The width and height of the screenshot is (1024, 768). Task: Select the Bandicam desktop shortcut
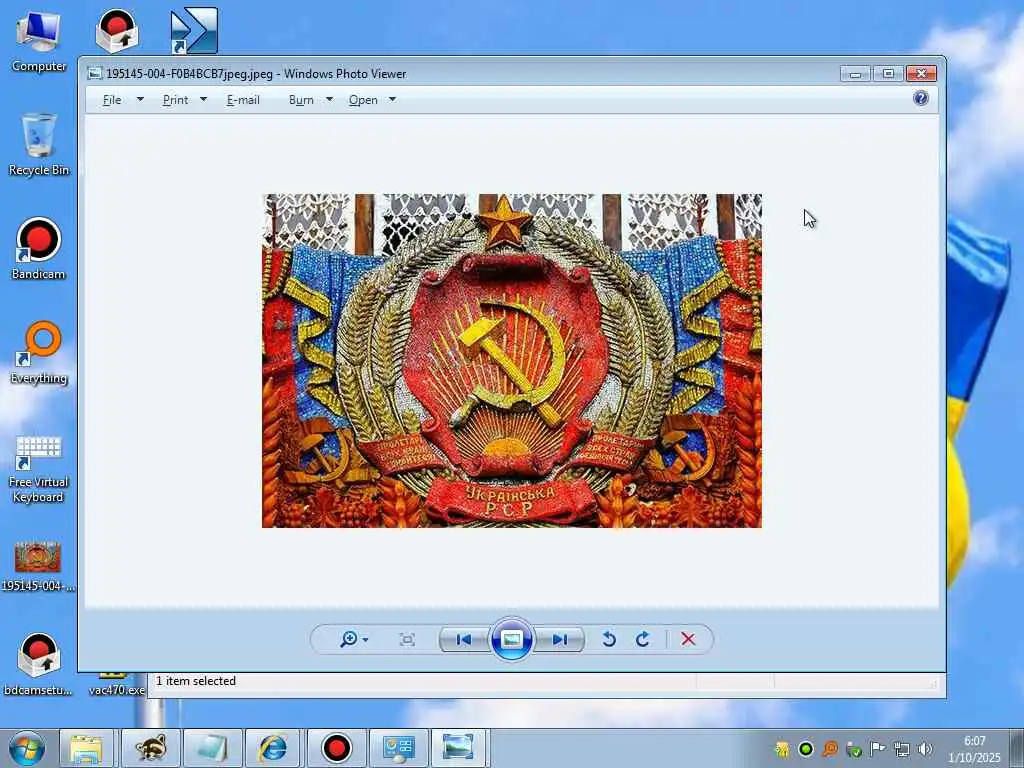(x=39, y=249)
